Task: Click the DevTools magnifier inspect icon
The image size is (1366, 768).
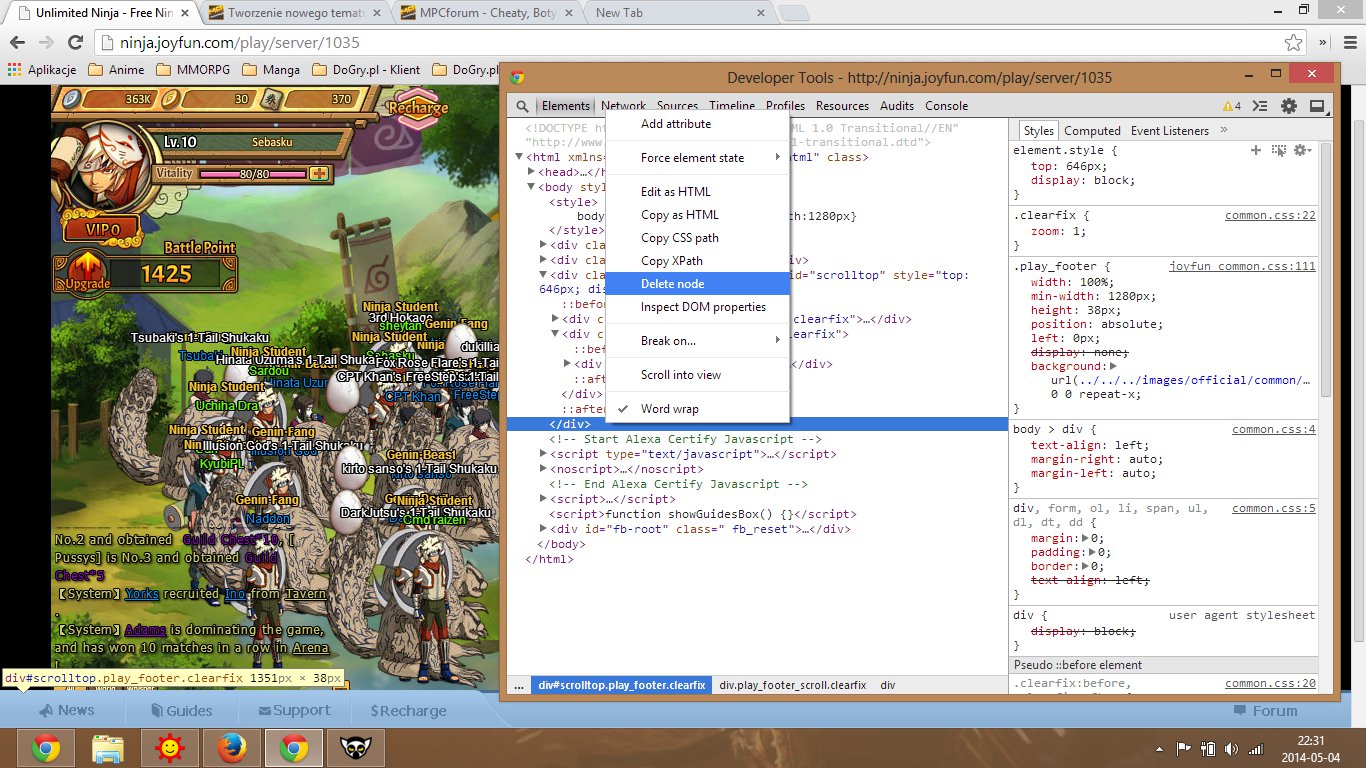Action: click(522, 106)
